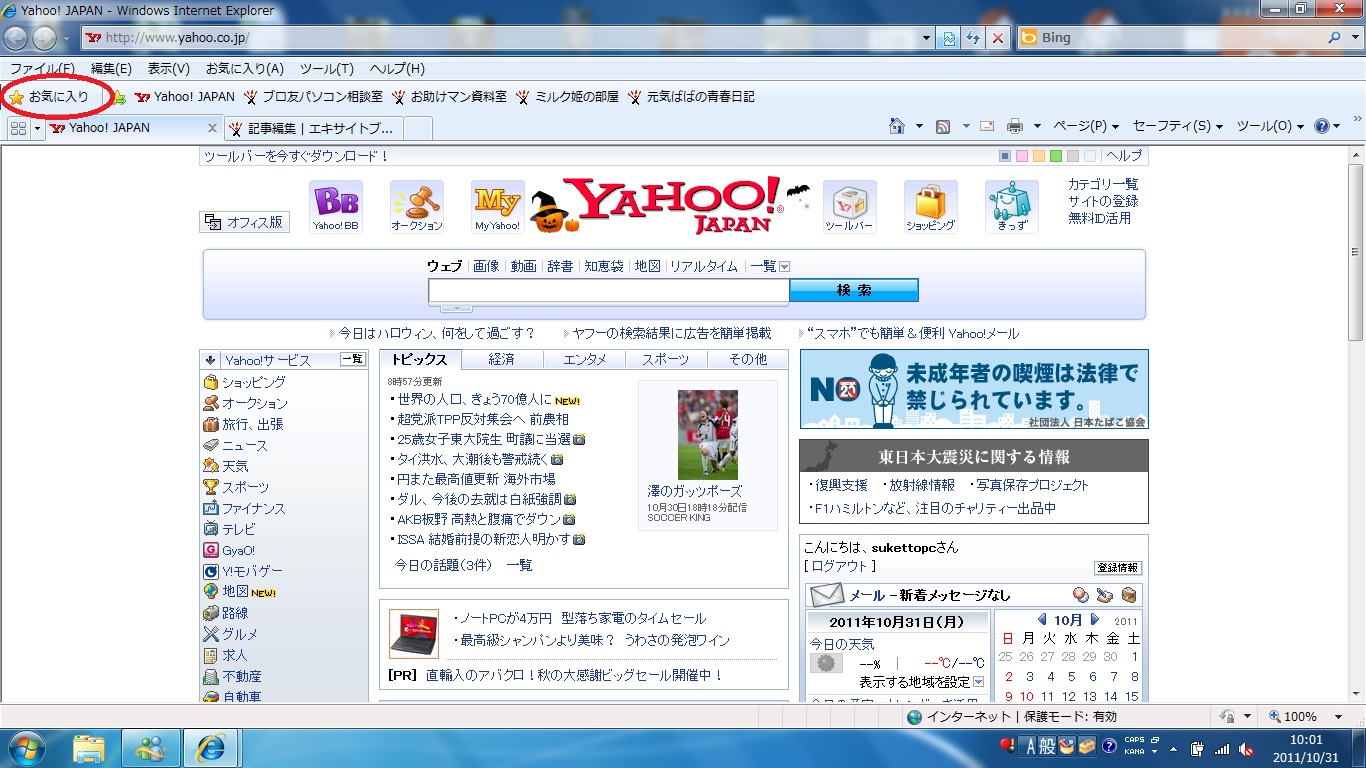Expand the ツール(O) command bar dropdown
1366x768 pixels.
1271,126
